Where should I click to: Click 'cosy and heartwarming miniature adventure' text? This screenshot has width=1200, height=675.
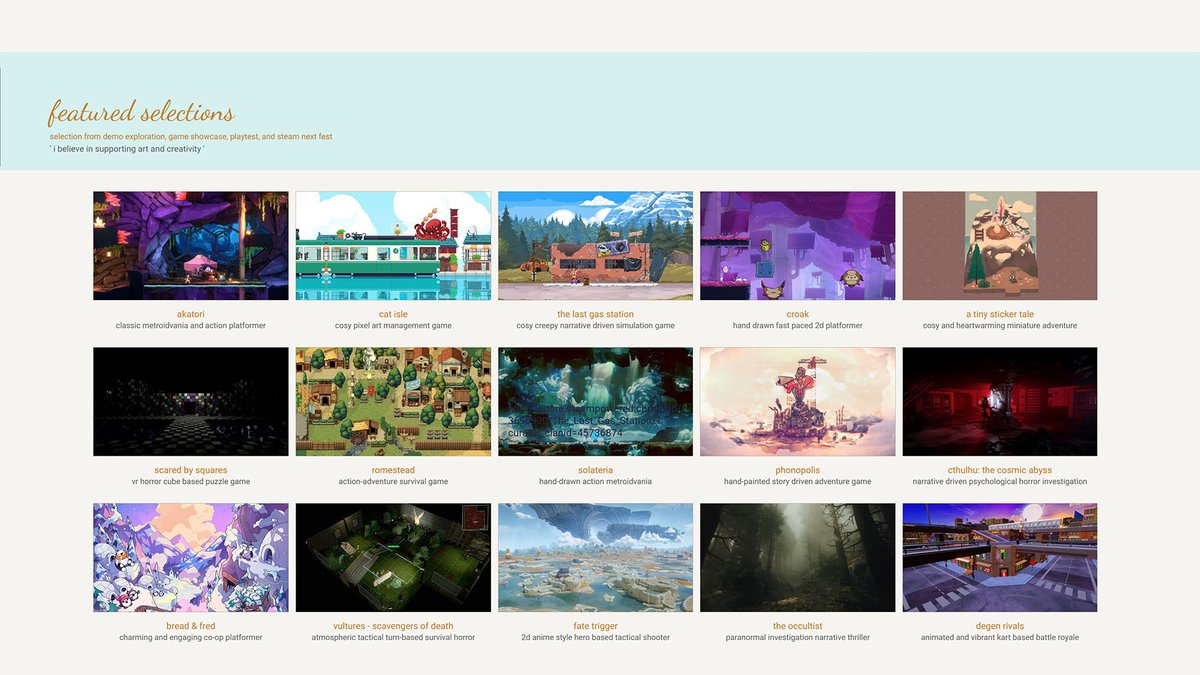pyautogui.click(x=1000, y=326)
